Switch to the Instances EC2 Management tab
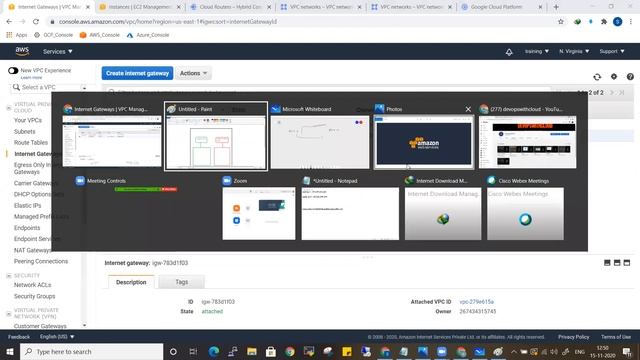Viewport: 640px width, 360px height. (139, 7)
